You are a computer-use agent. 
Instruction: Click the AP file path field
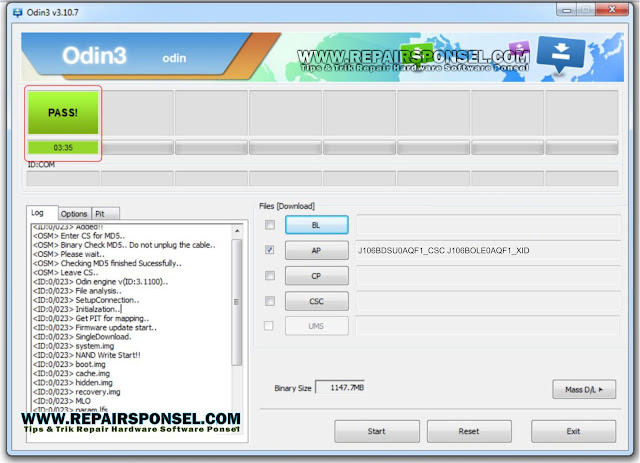tap(488, 250)
